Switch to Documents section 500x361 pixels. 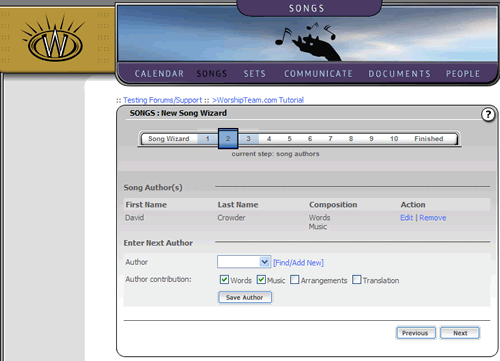click(399, 74)
